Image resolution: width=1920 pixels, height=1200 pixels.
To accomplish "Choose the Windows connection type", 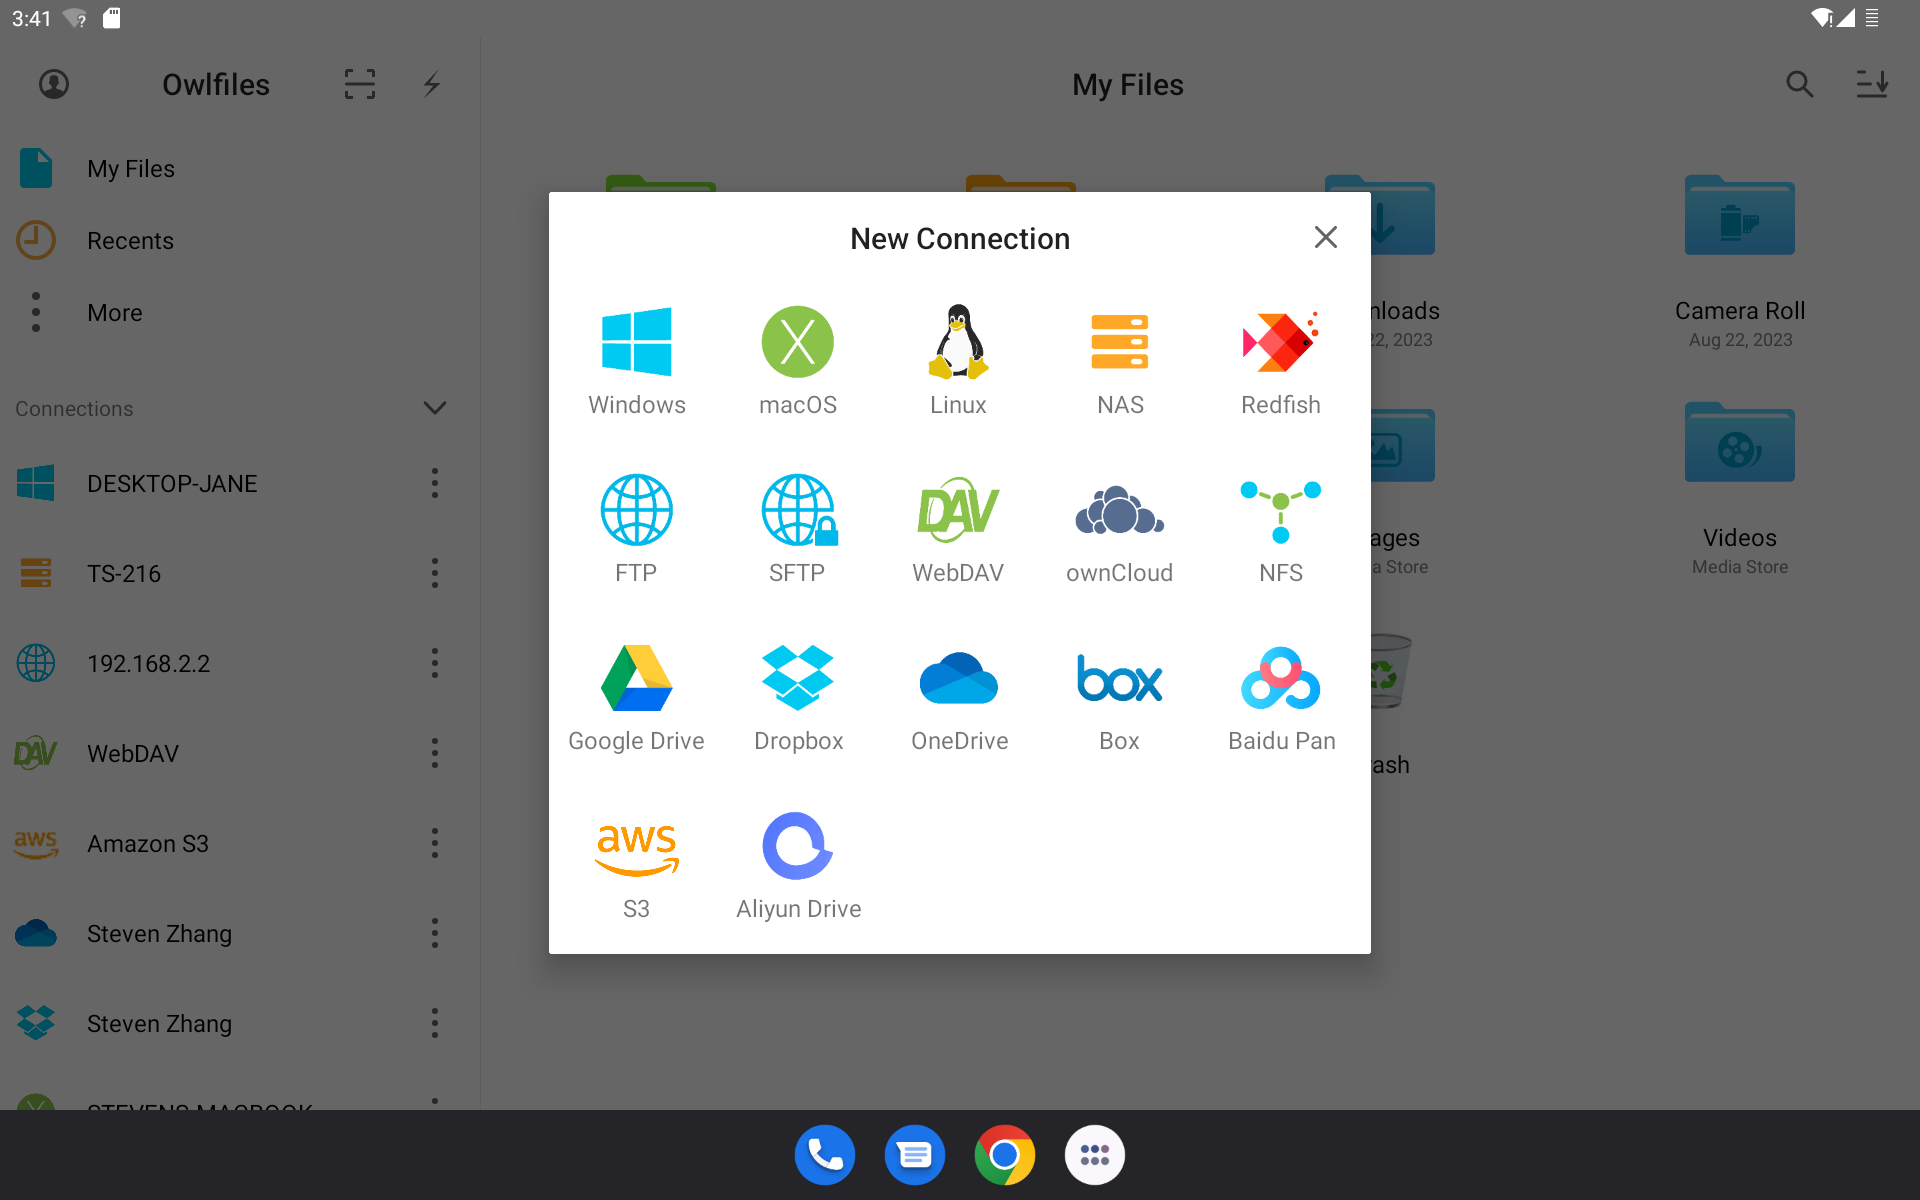I will click(x=637, y=361).
